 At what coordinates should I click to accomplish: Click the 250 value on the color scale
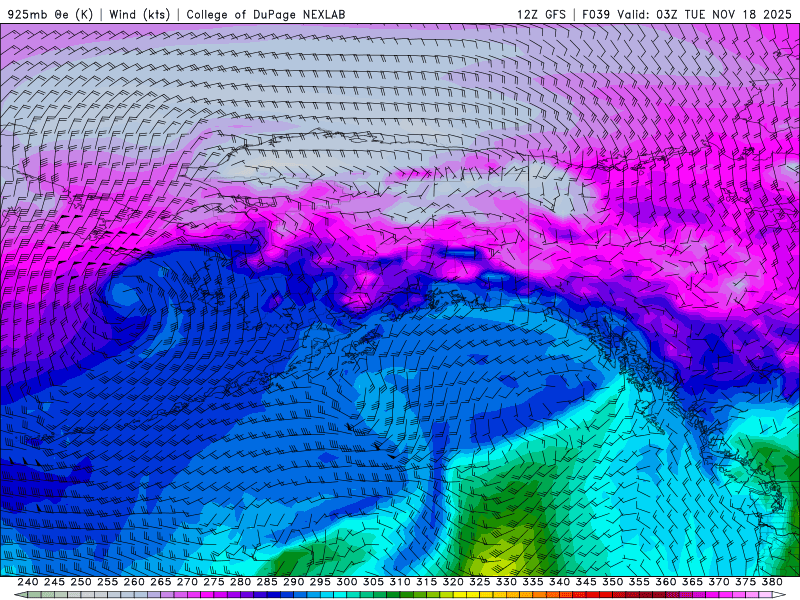point(81,582)
